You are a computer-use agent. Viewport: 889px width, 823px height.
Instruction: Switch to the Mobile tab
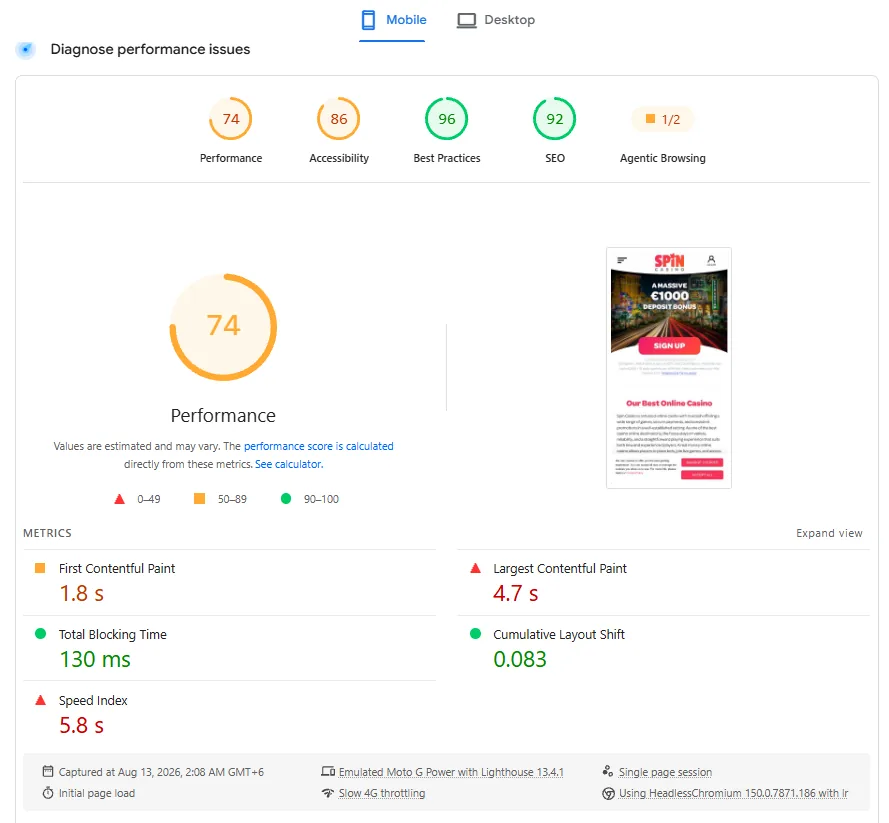[x=392, y=20]
